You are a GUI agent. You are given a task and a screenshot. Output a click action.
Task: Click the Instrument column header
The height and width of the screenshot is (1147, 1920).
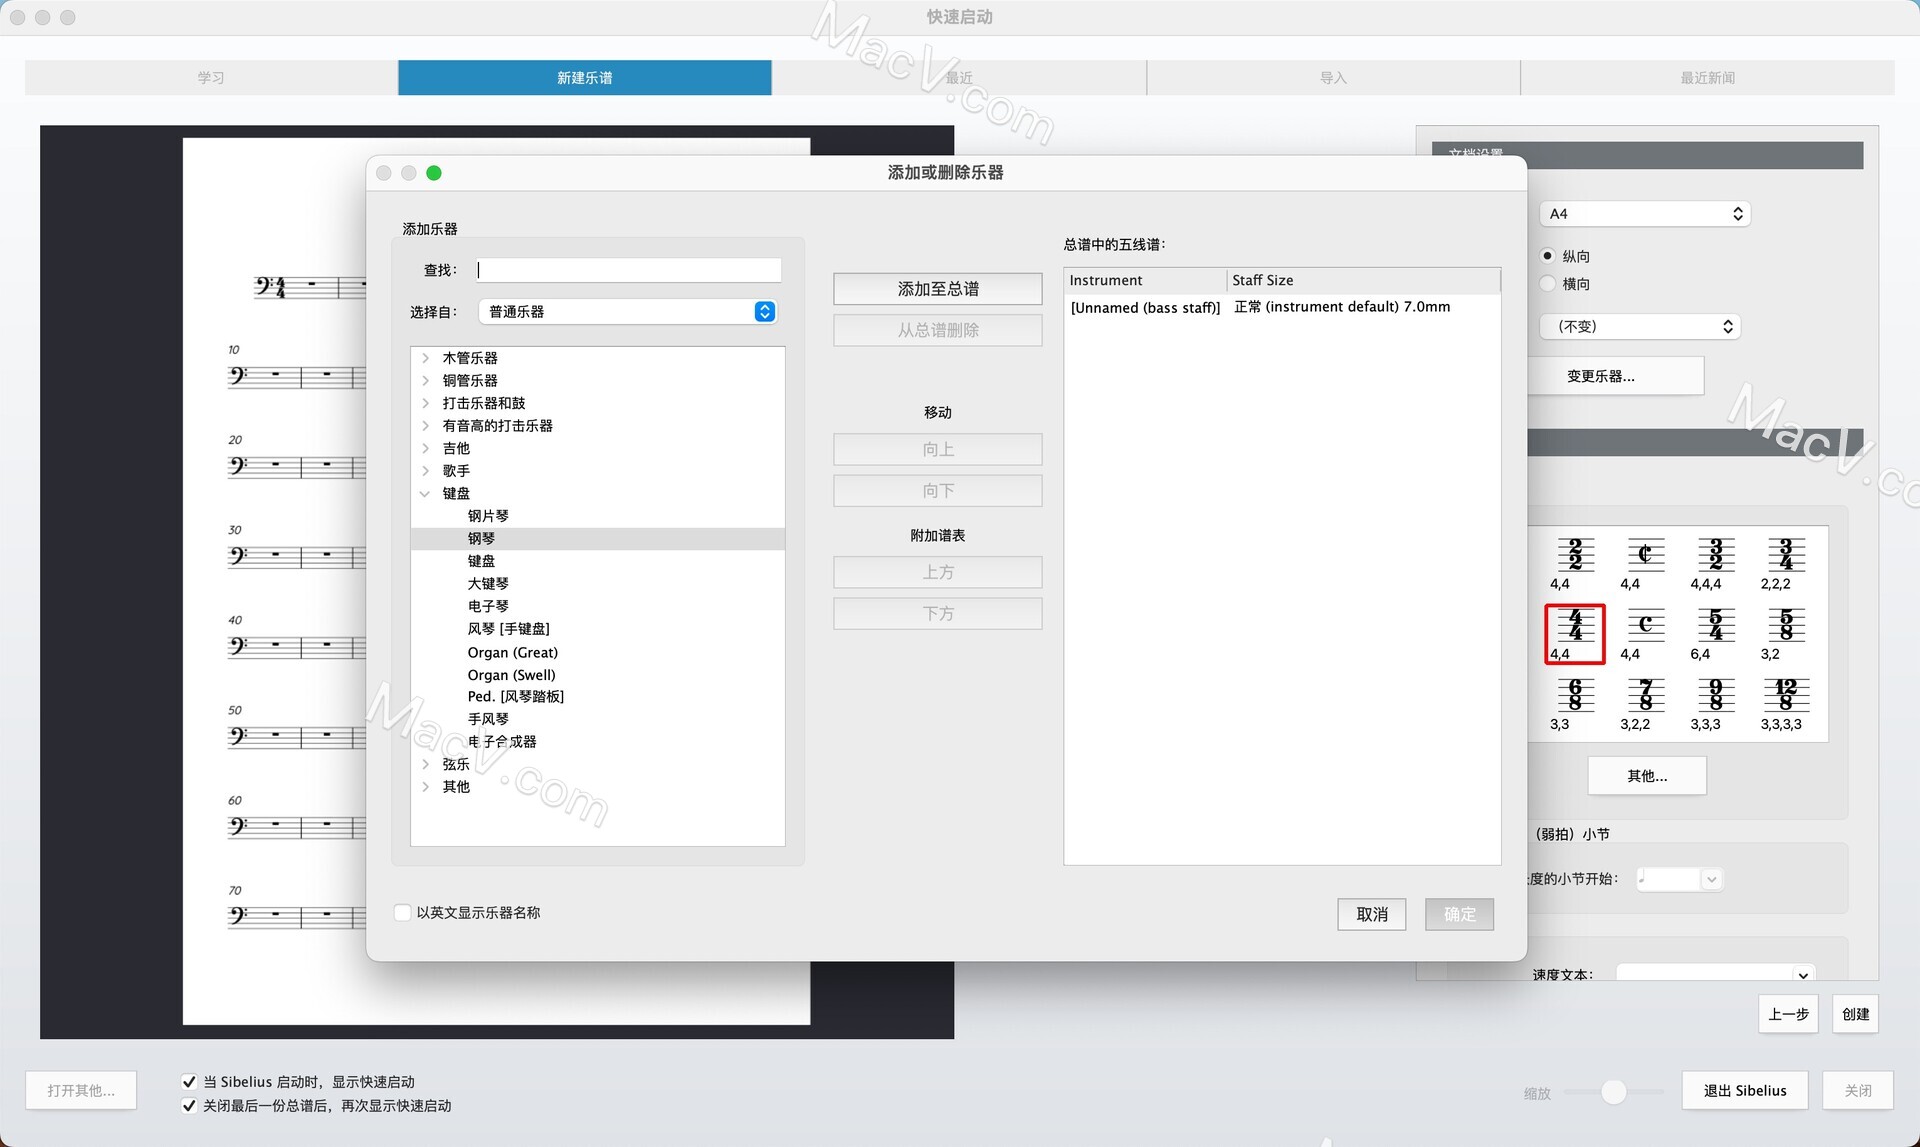[x=1146, y=280]
